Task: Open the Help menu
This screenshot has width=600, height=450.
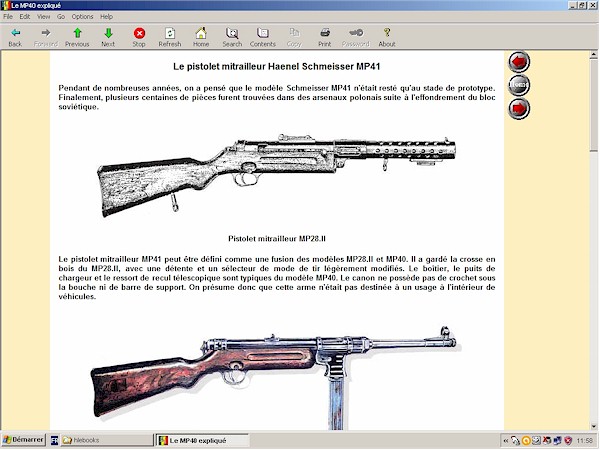Action: [106, 16]
